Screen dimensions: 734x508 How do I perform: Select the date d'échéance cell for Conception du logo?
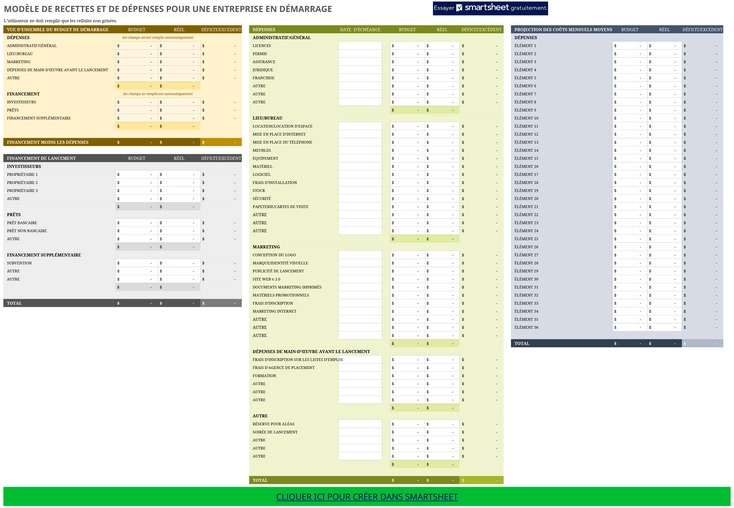pyautogui.click(x=360, y=255)
